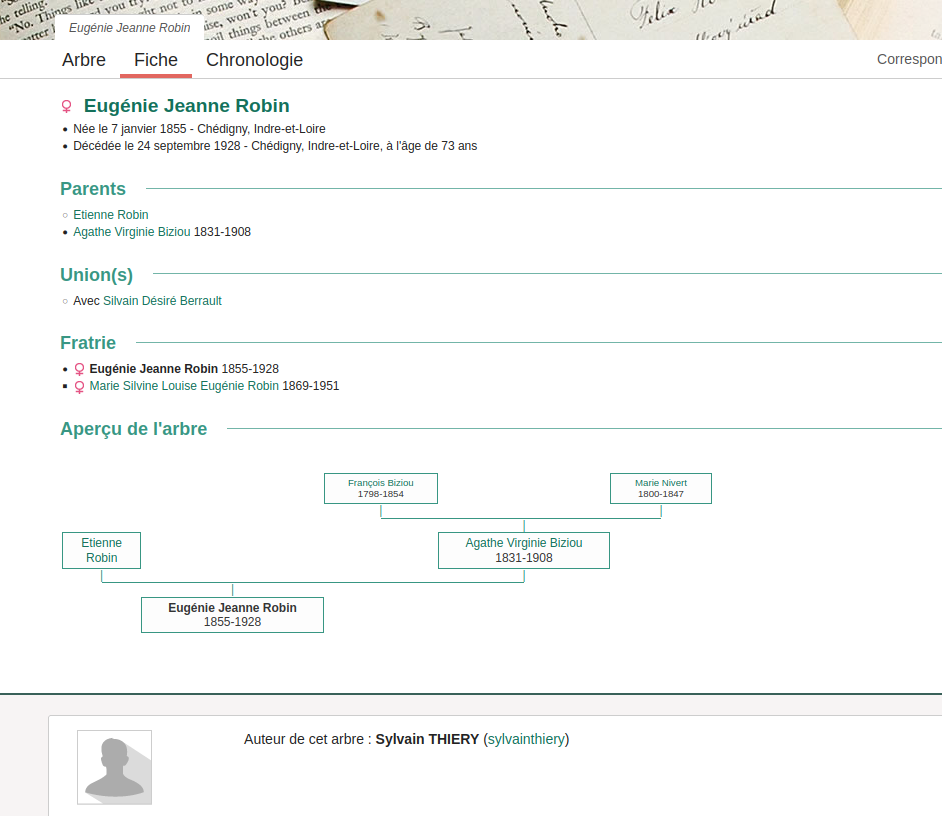Click female icon before Marie Silvine Louise
The width and height of the screenshot is (942, 816).
(80, 387)
